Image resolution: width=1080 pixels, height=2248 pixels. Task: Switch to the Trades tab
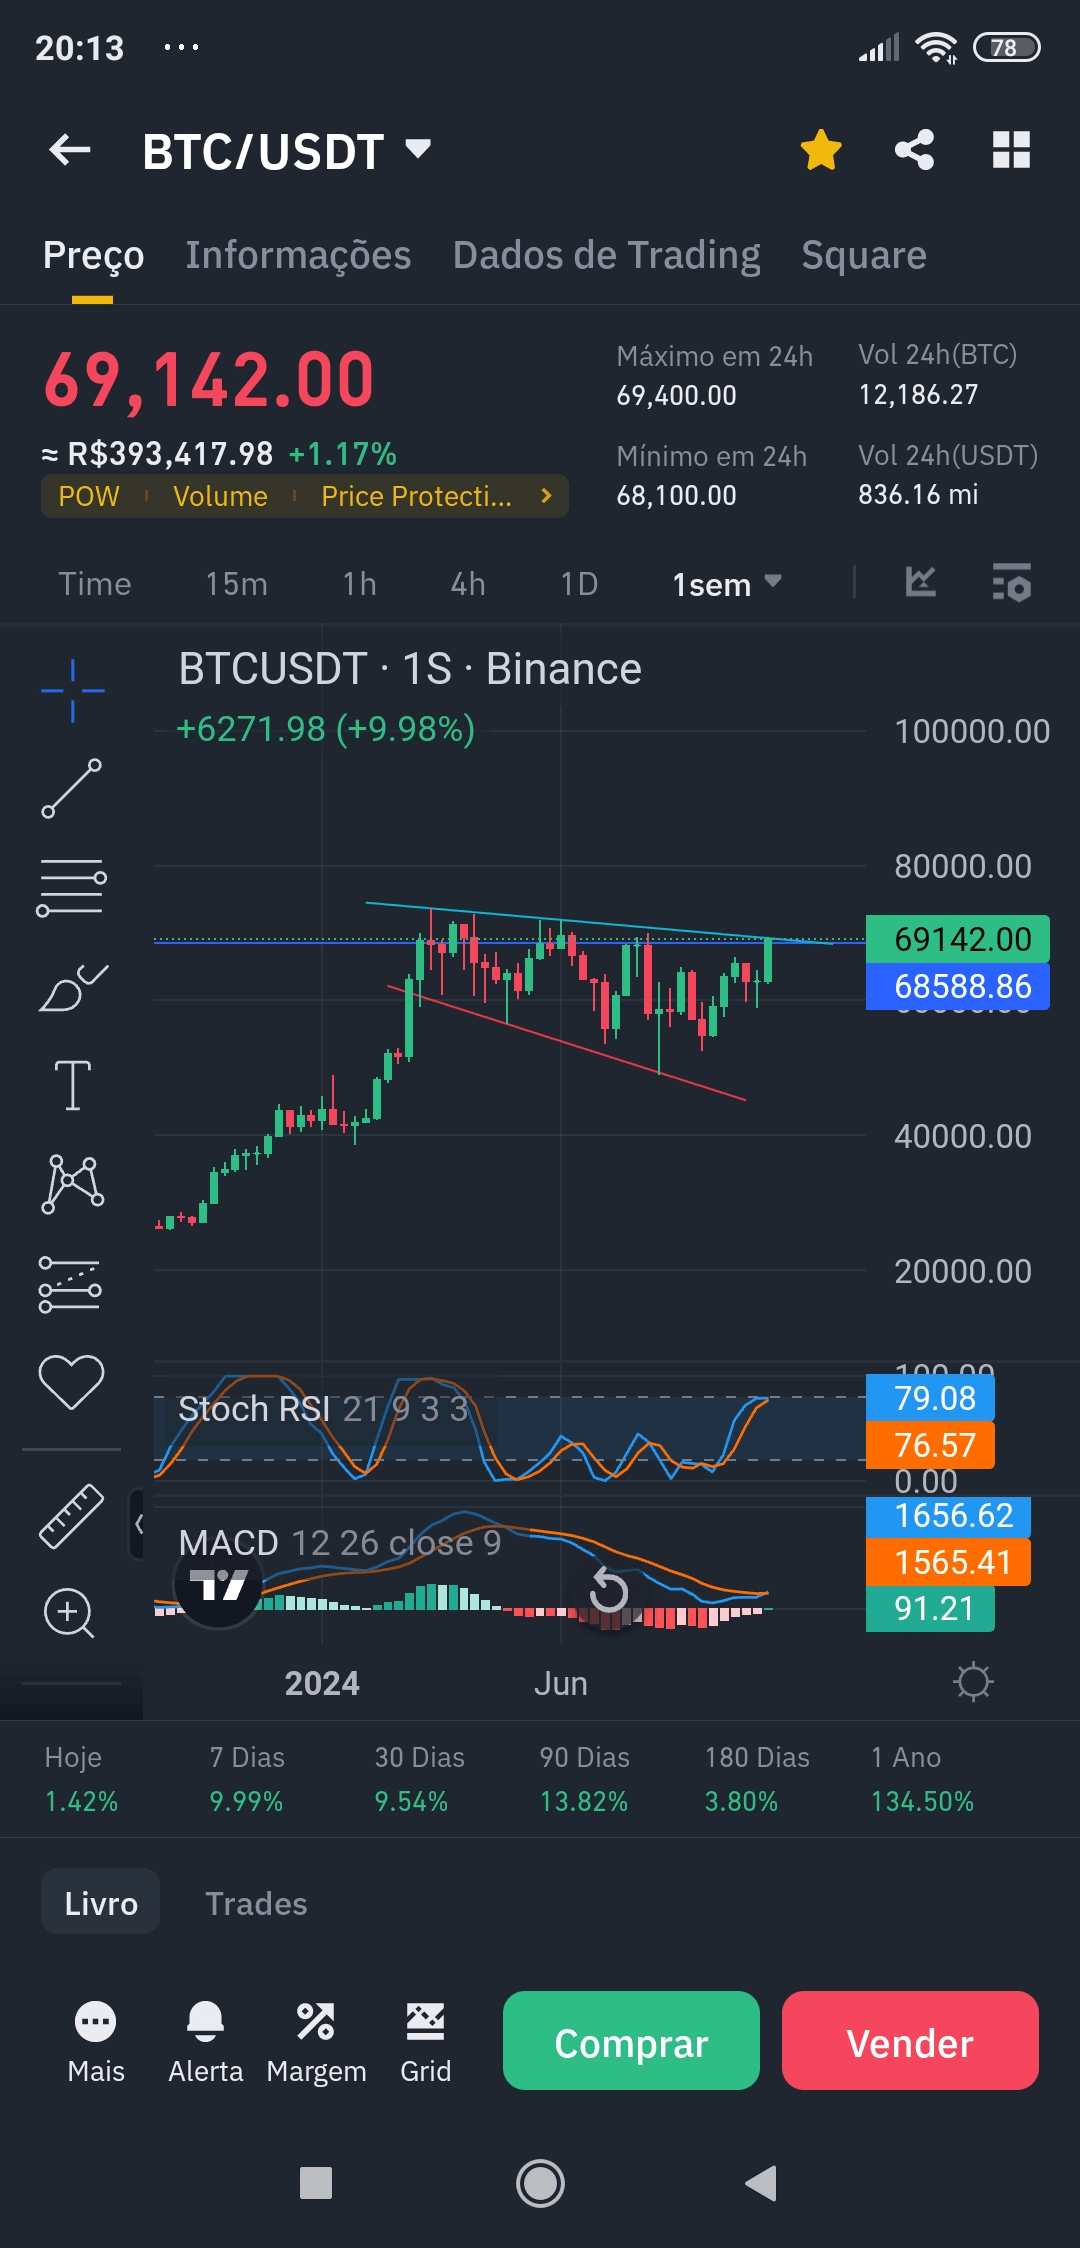(256, 1903)
